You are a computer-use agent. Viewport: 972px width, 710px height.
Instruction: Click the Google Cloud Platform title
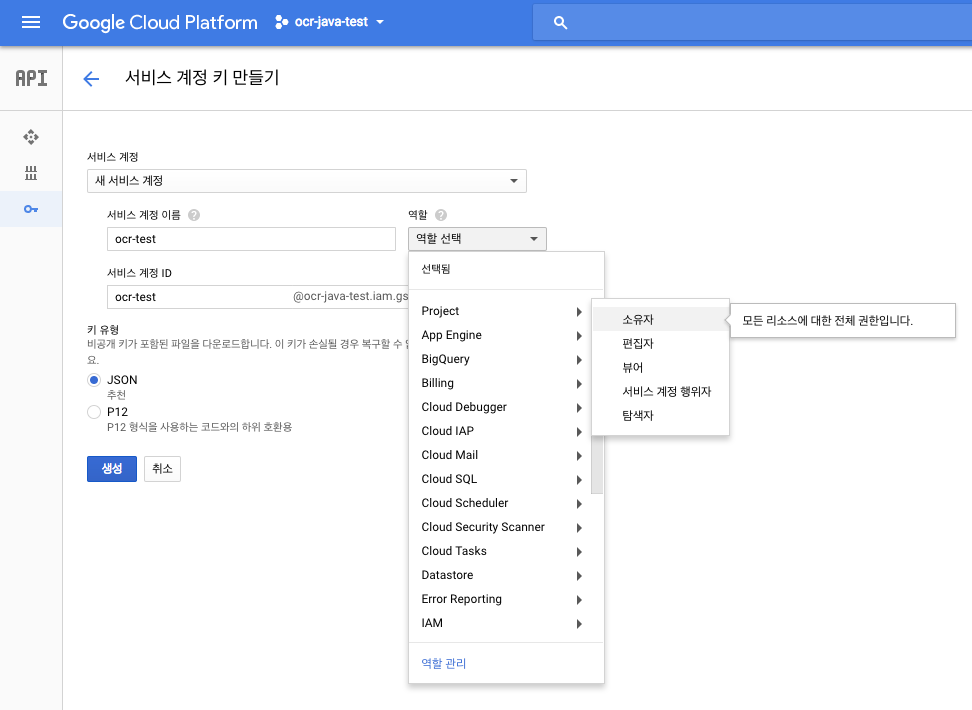[160, 23]
